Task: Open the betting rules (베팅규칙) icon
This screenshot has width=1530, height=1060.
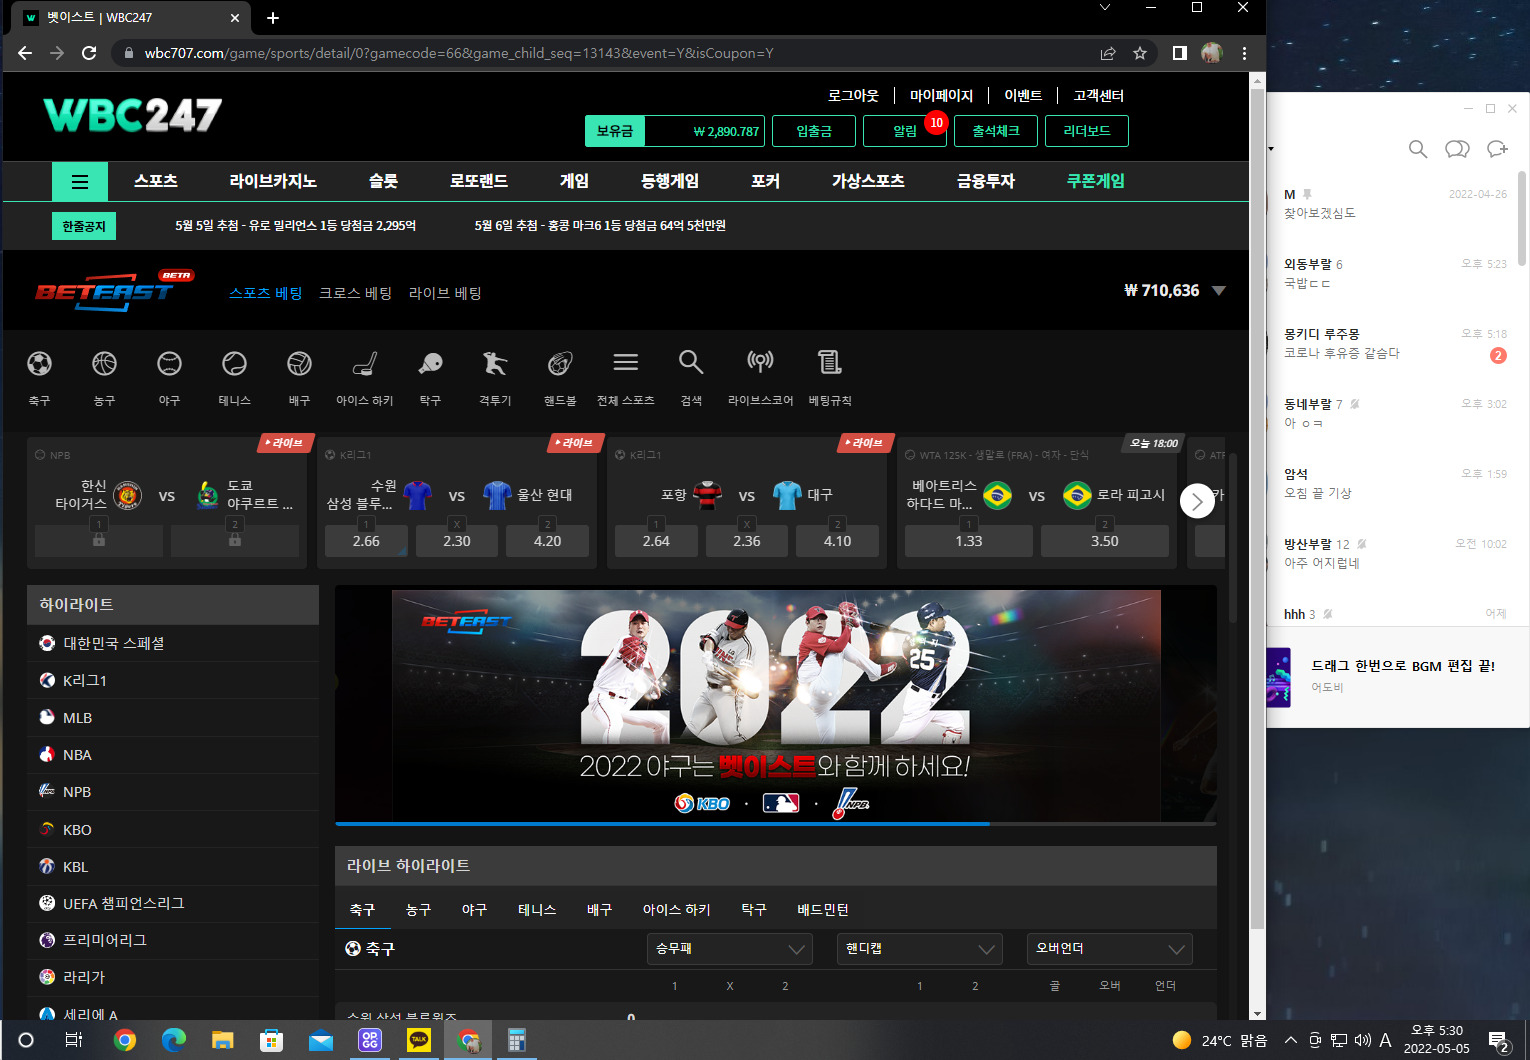Action: [829, 362]
